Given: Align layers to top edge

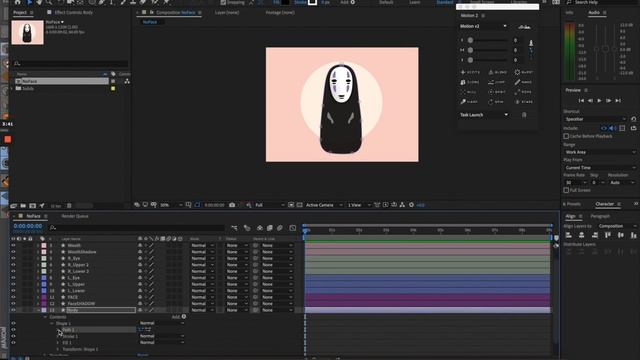Looking at the screenshot, I should pos(608,235).
